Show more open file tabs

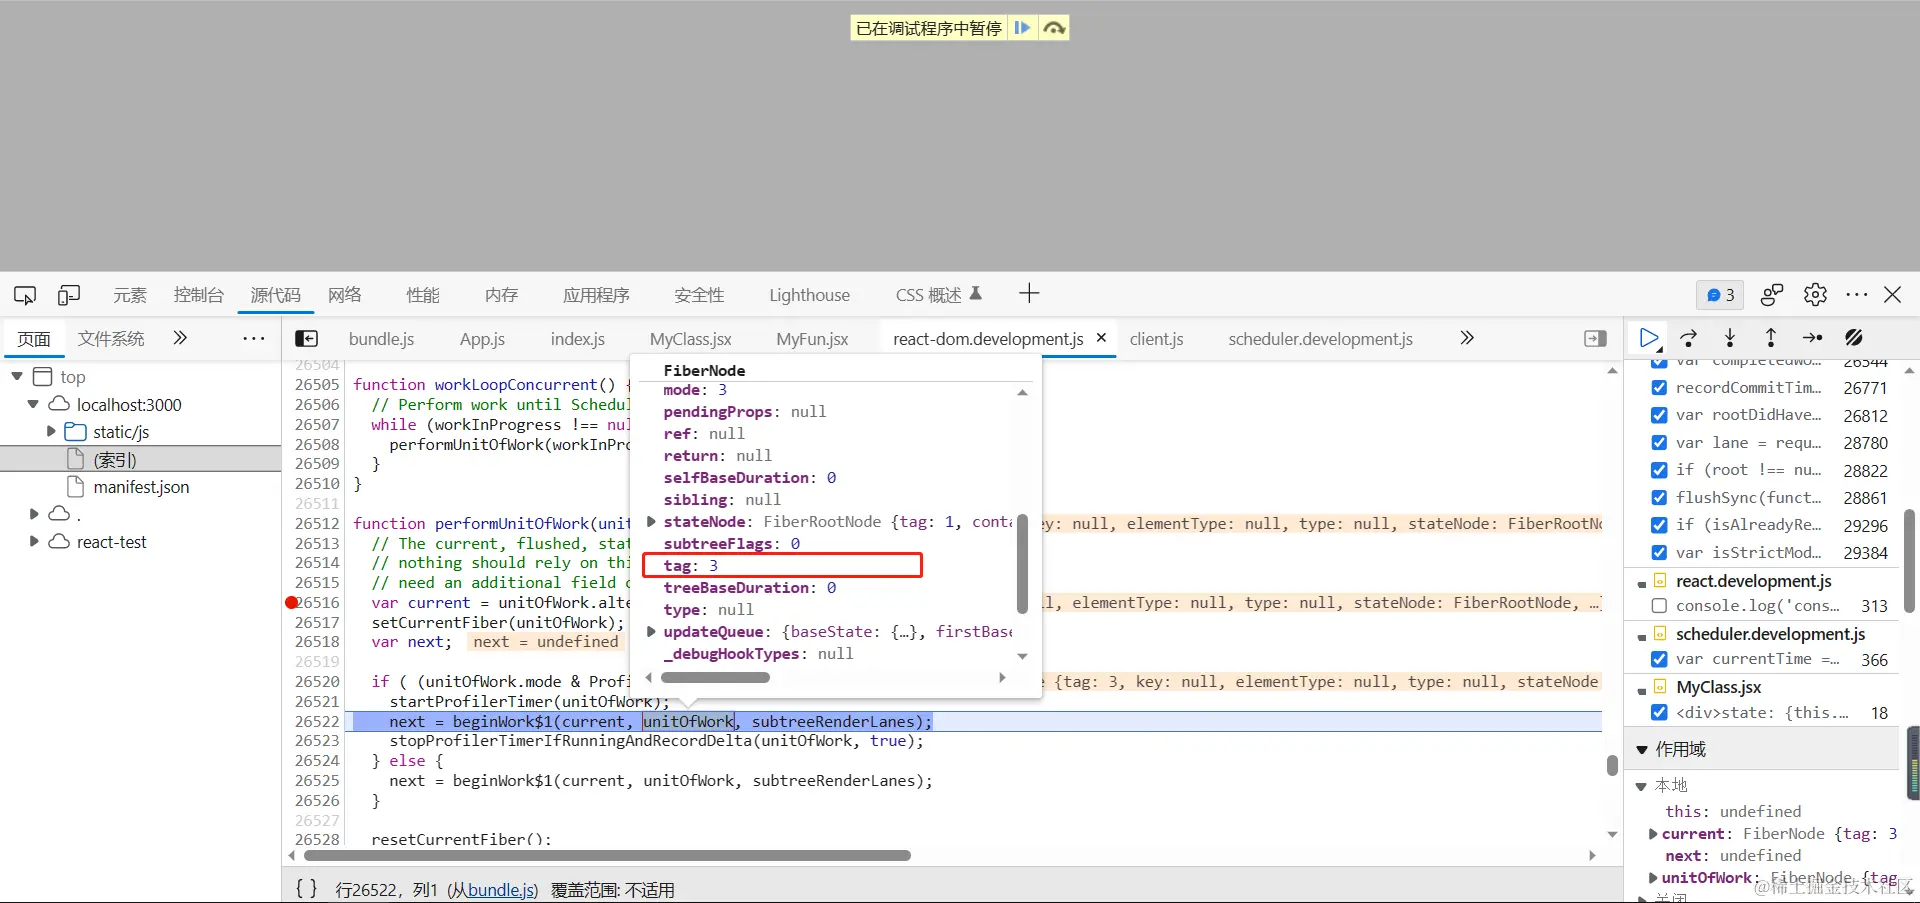[1467, 338]
